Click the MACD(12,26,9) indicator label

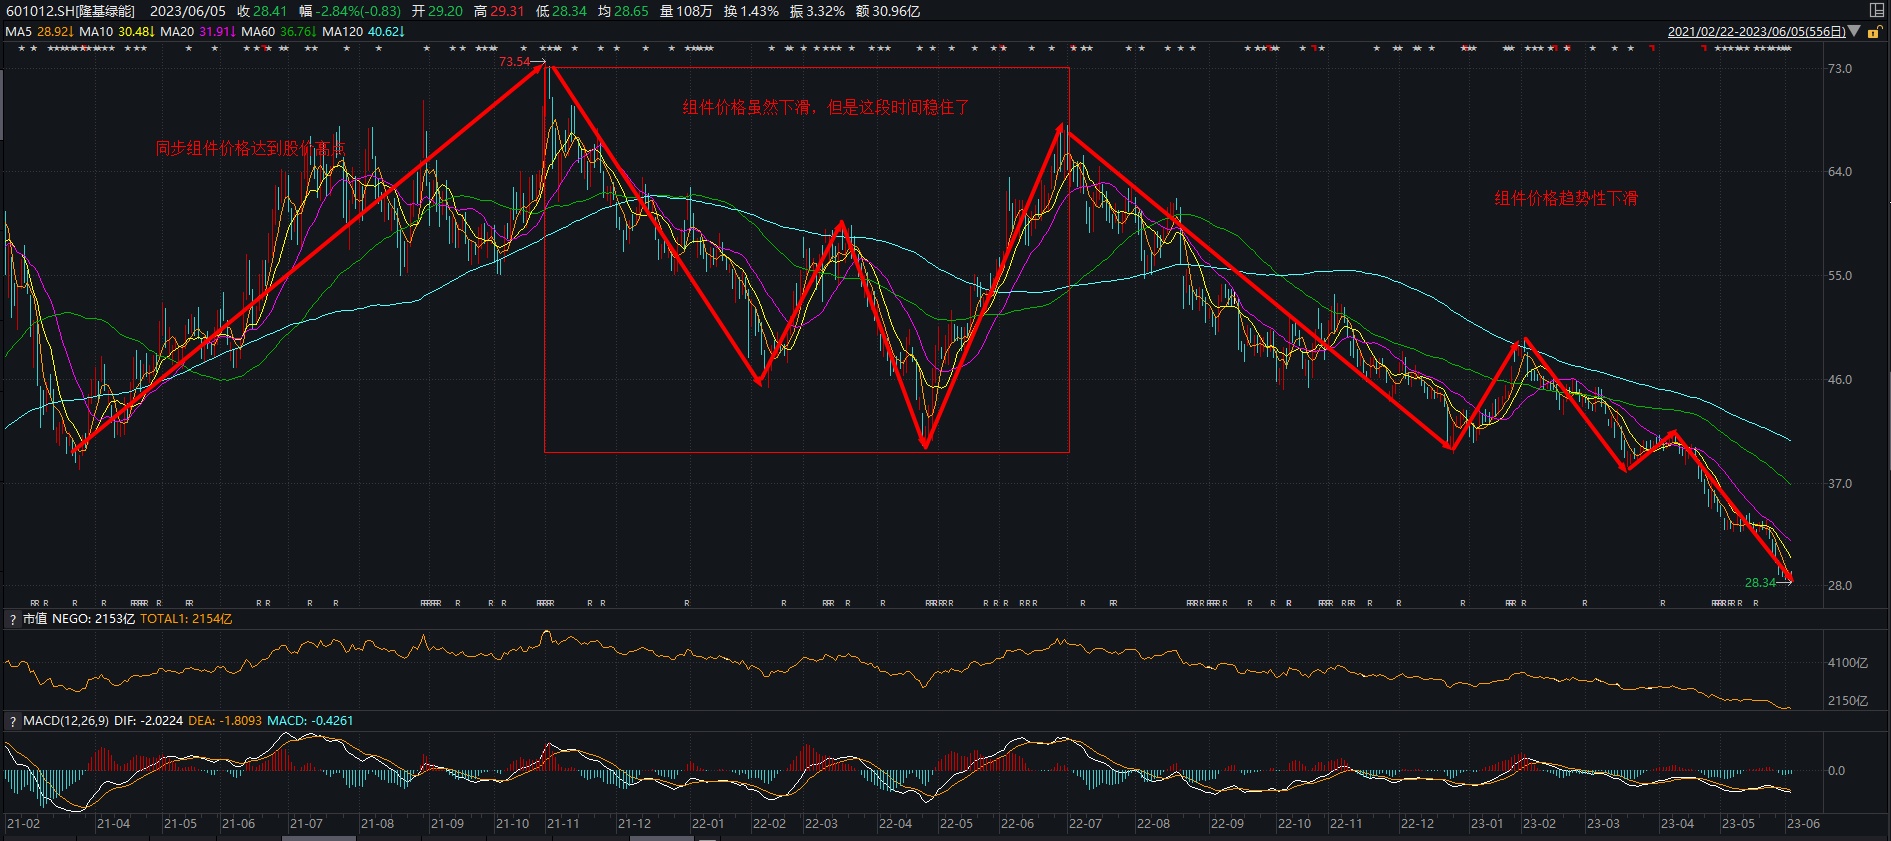tap(66, 721)
